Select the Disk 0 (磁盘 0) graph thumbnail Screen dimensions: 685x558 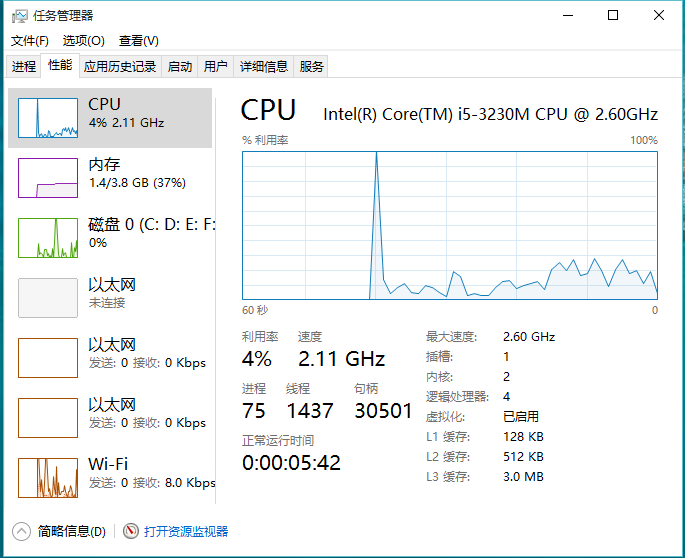pos(48,238)
